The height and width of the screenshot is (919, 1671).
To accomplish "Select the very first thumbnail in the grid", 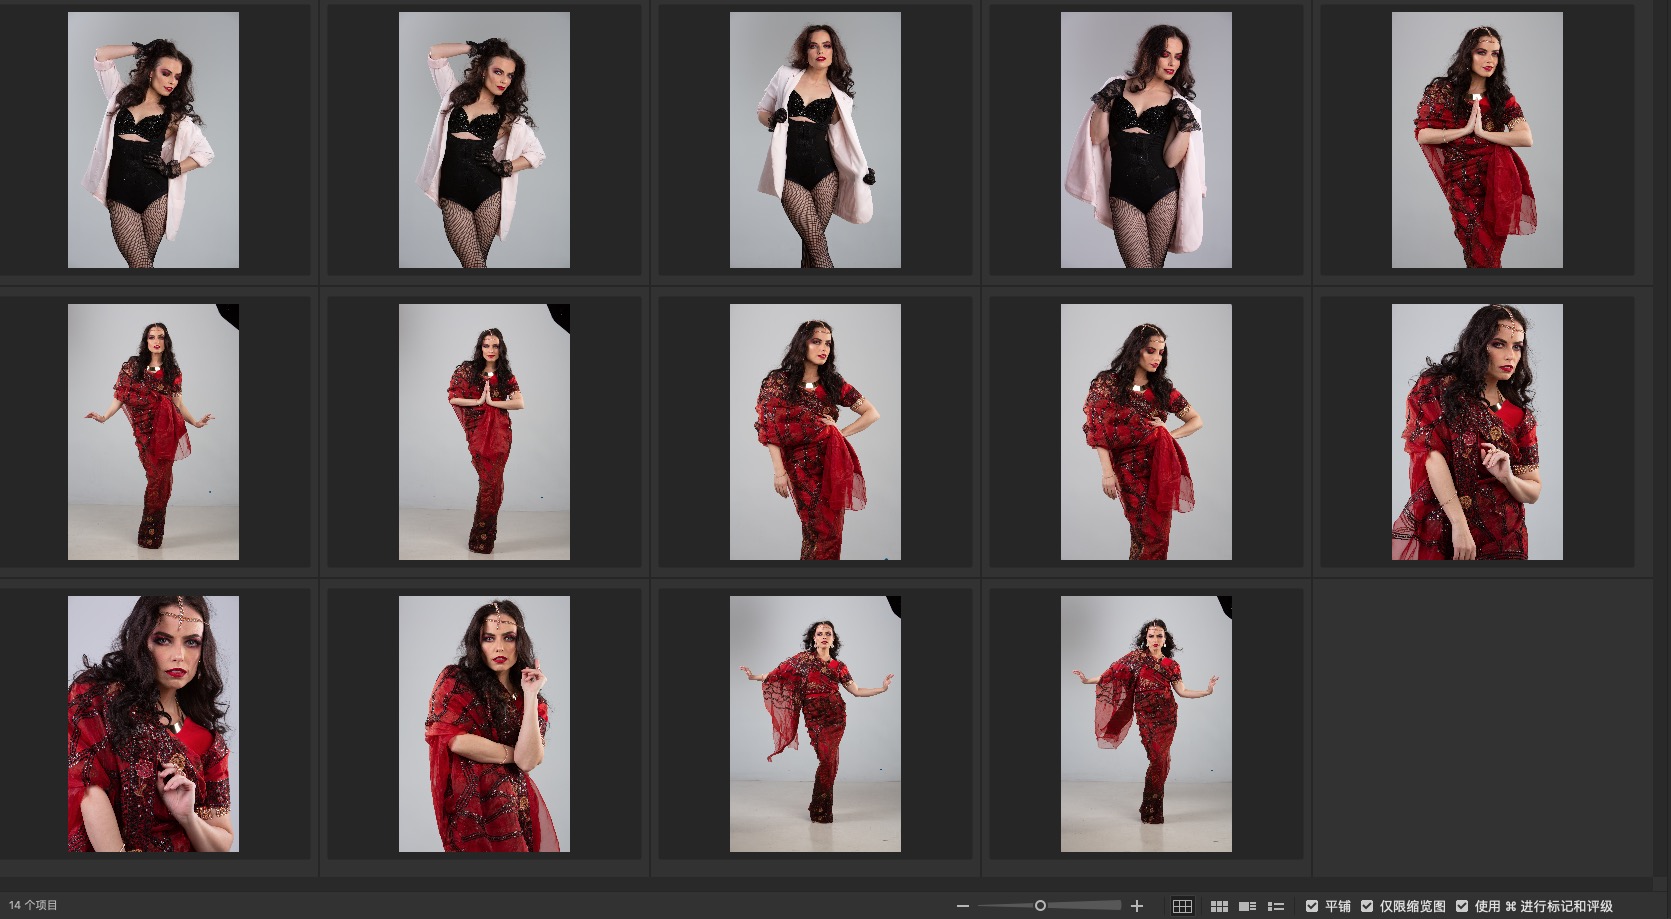I will pyautogui.click(x=153, y=140).
